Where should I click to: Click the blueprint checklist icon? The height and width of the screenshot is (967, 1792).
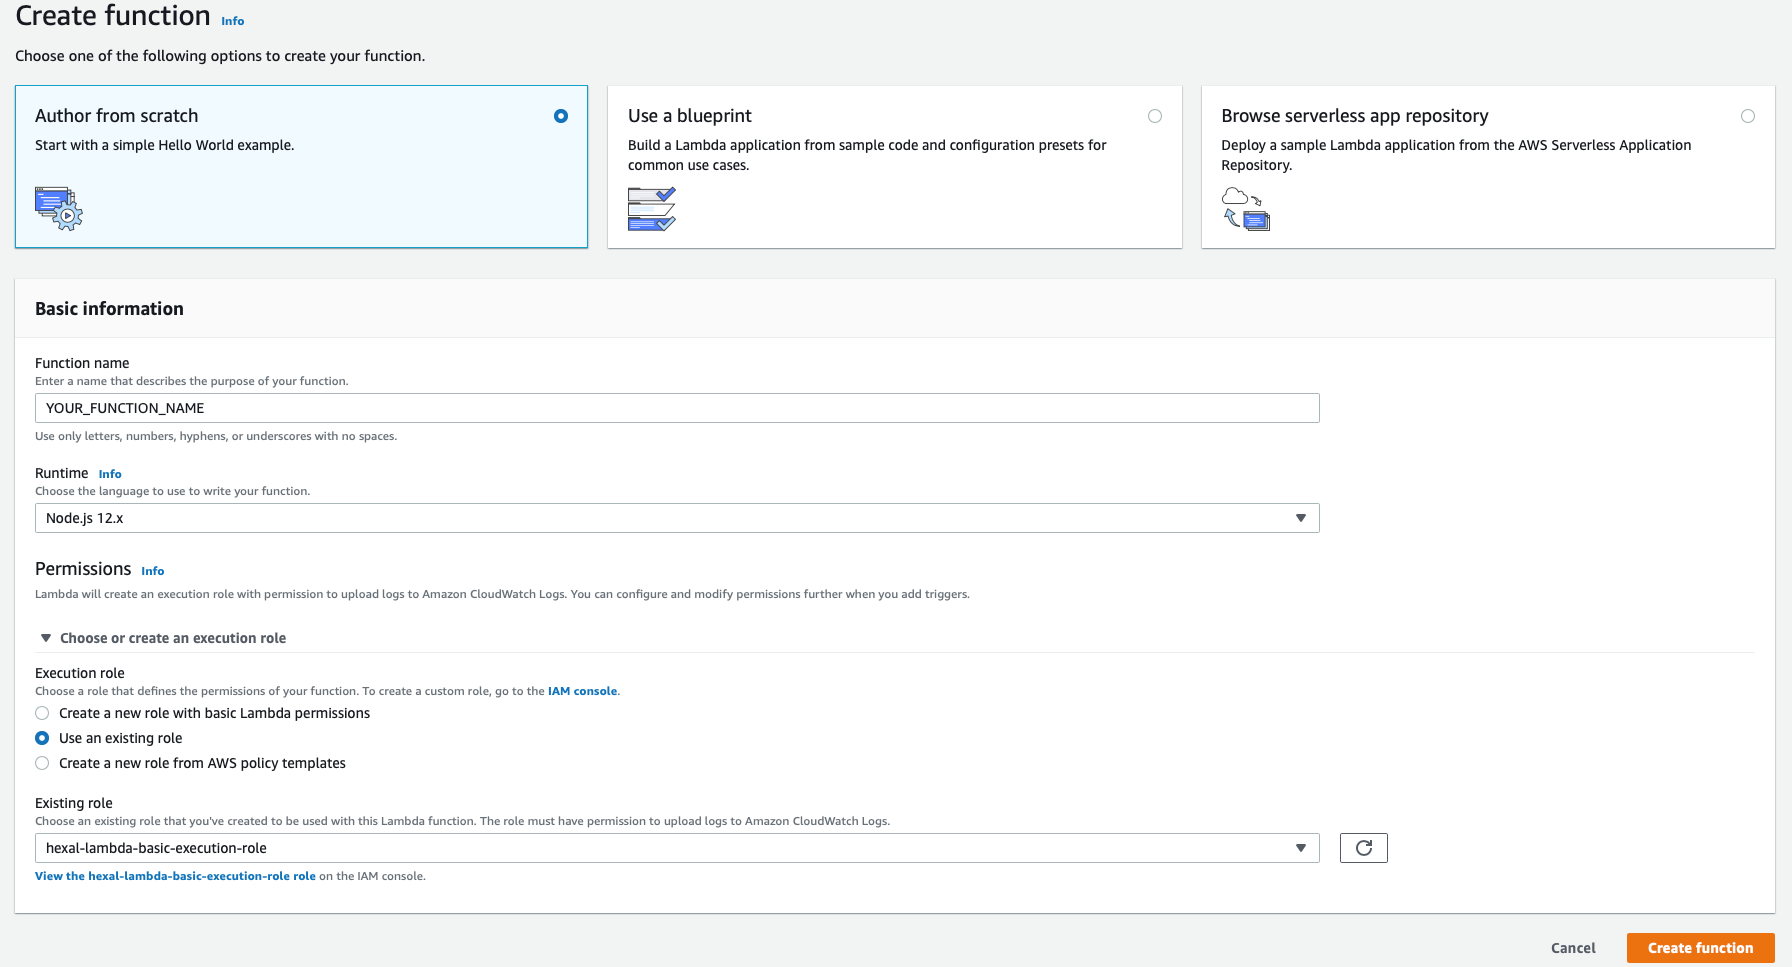coord(652,208)
